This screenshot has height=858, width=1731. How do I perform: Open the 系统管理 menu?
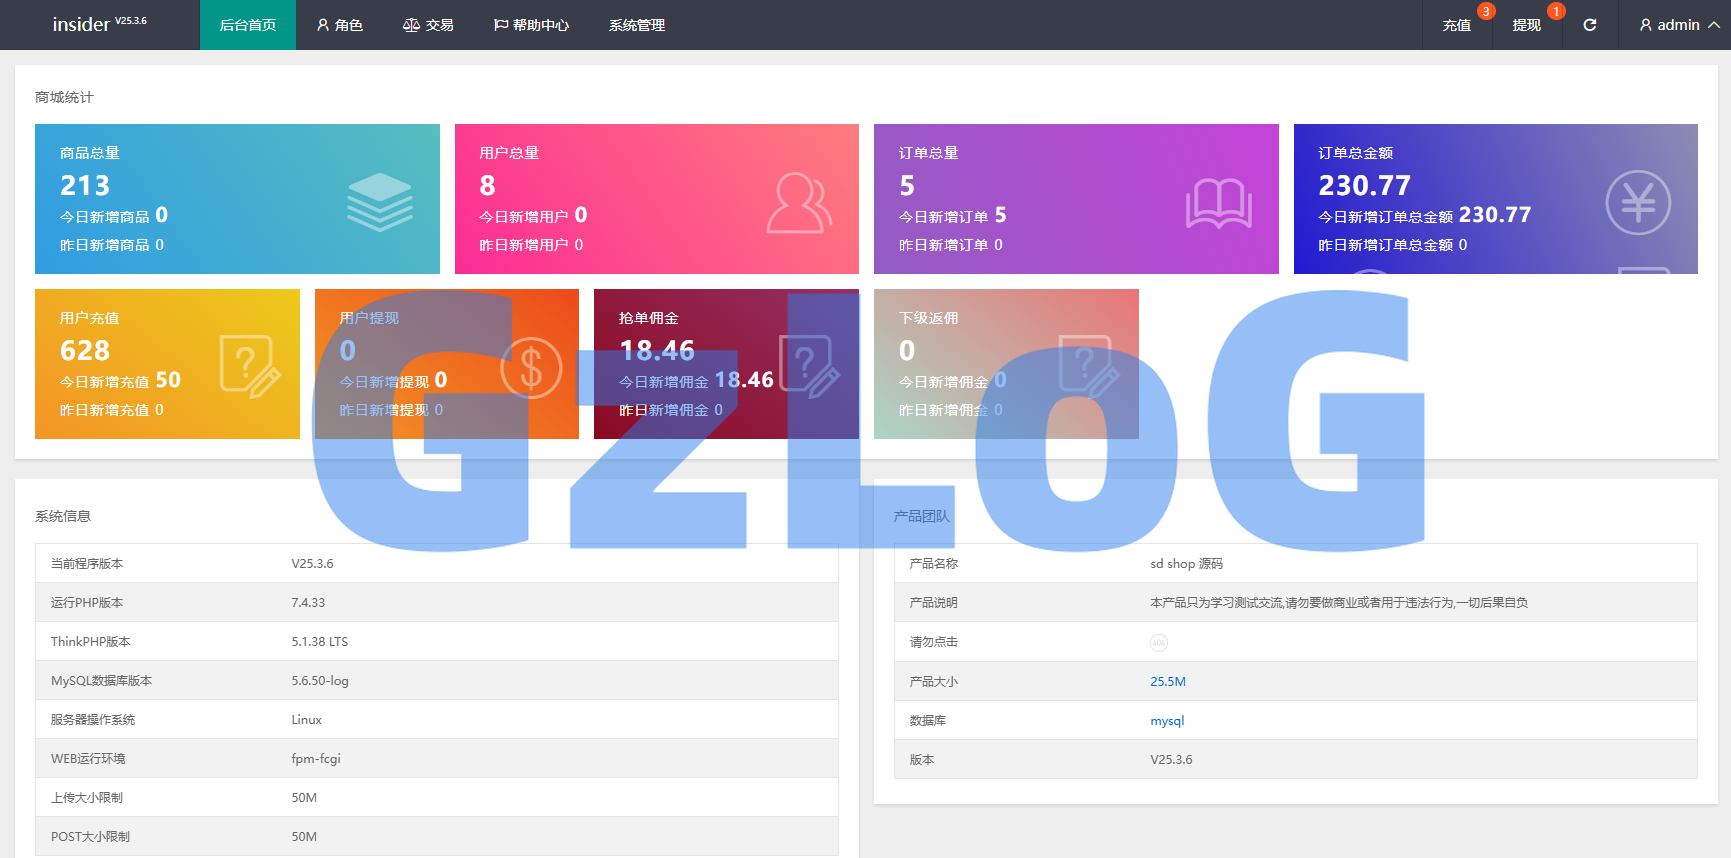(636, 25)
